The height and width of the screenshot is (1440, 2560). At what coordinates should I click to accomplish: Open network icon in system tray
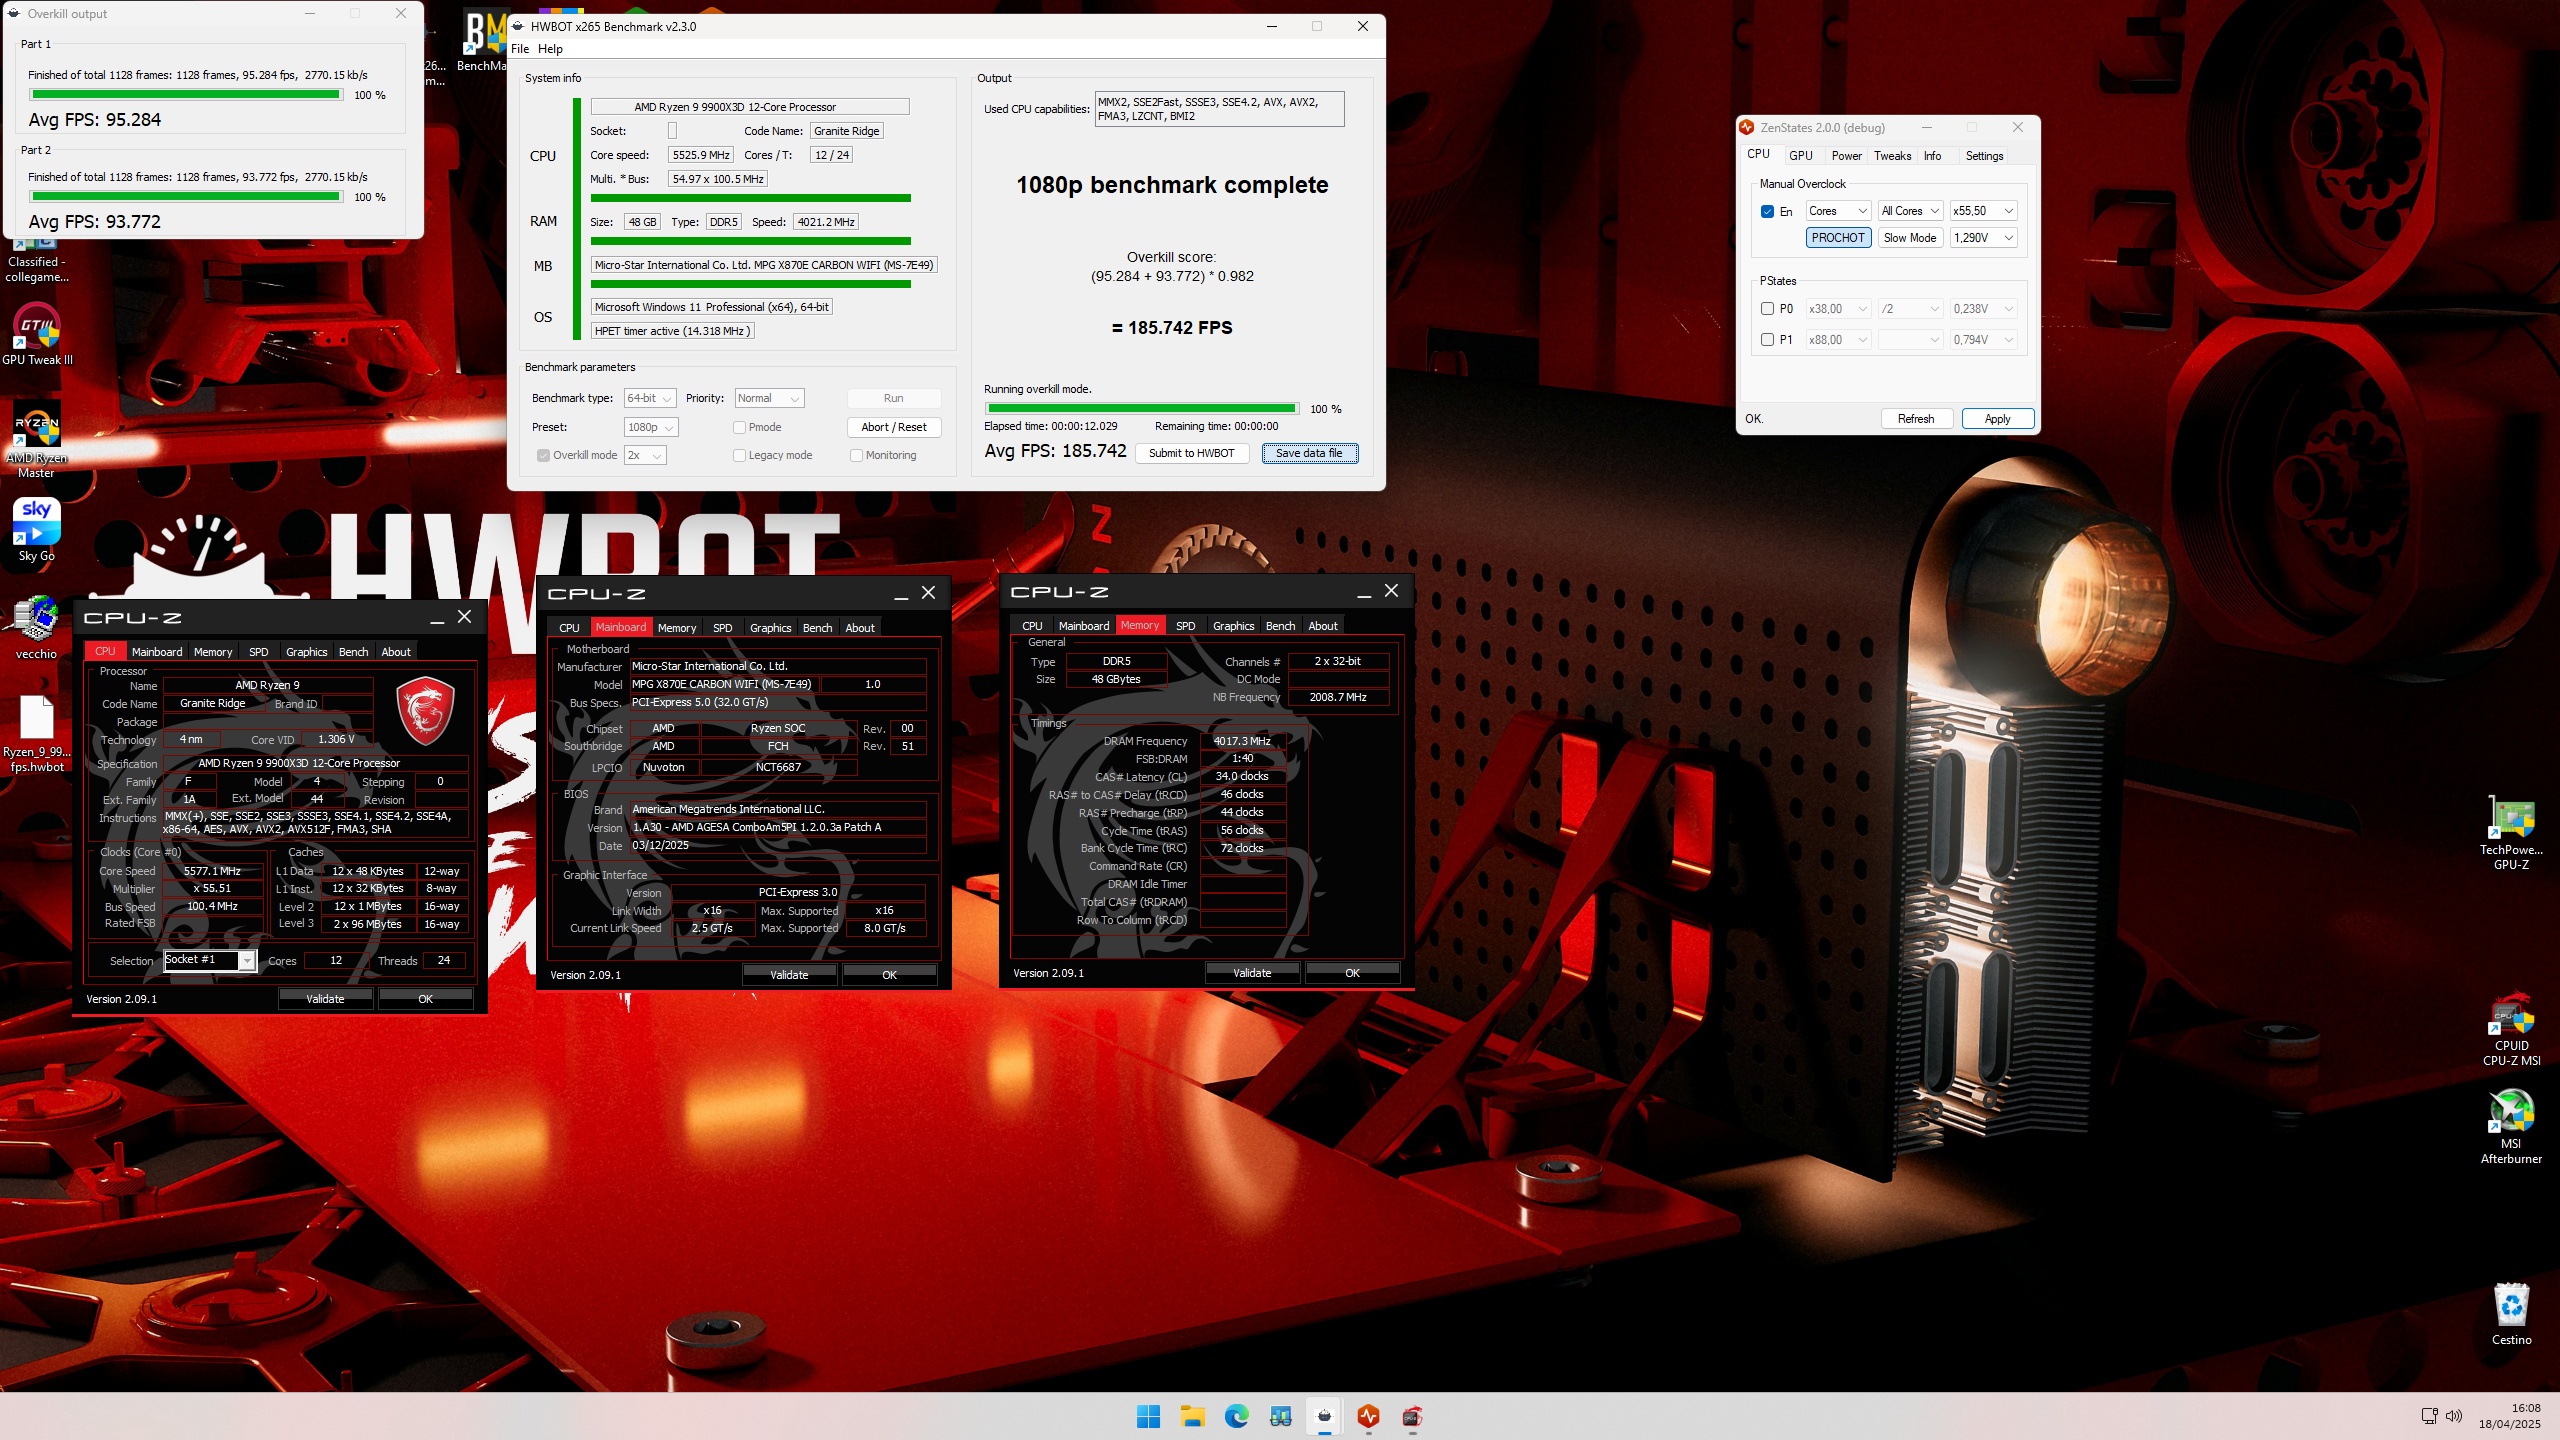(x=2429, y=1416)
